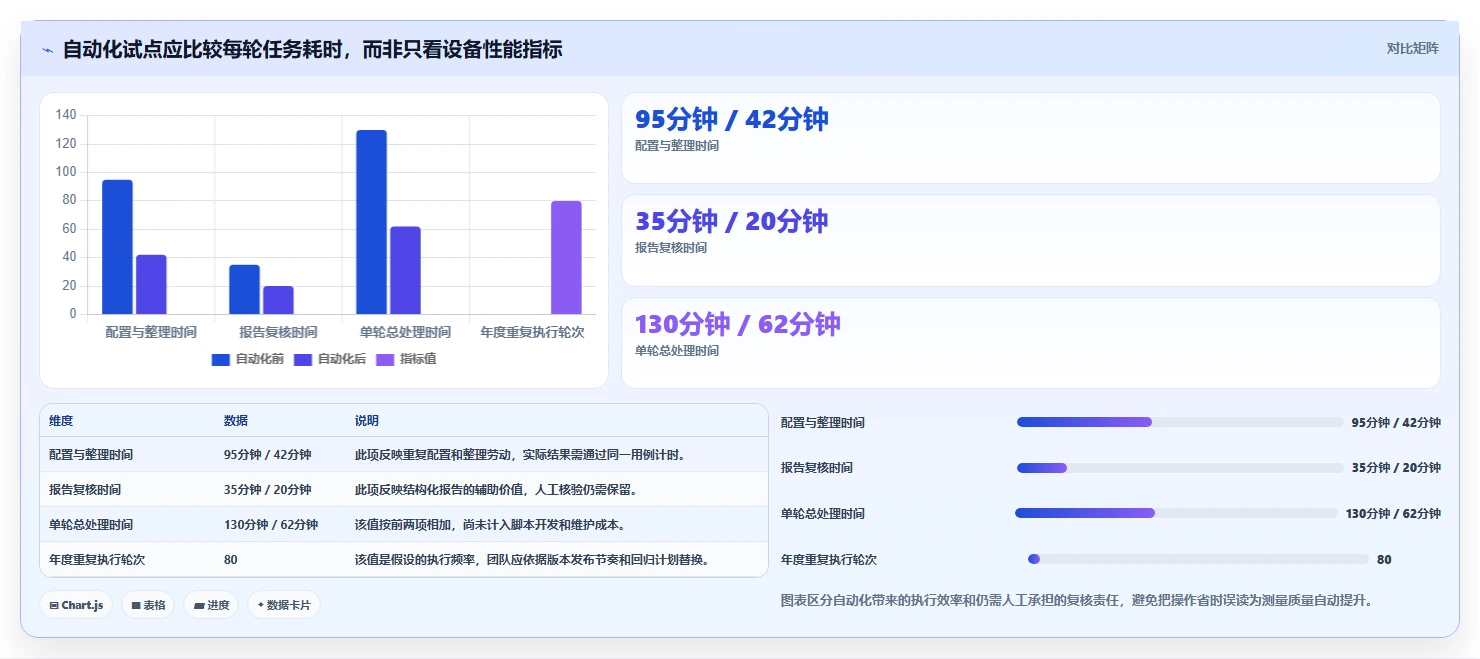Click the 单轮总处理时间 progress bar
1480x659 pixels.
point(1176,513)
